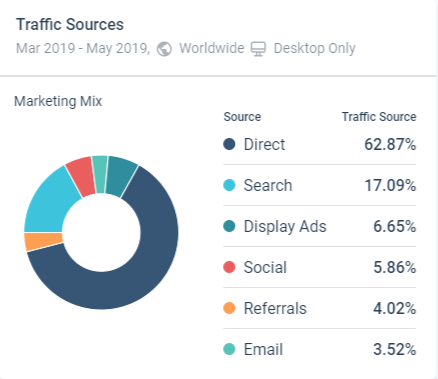Select the light blue Search legend dot

(229, 185)
